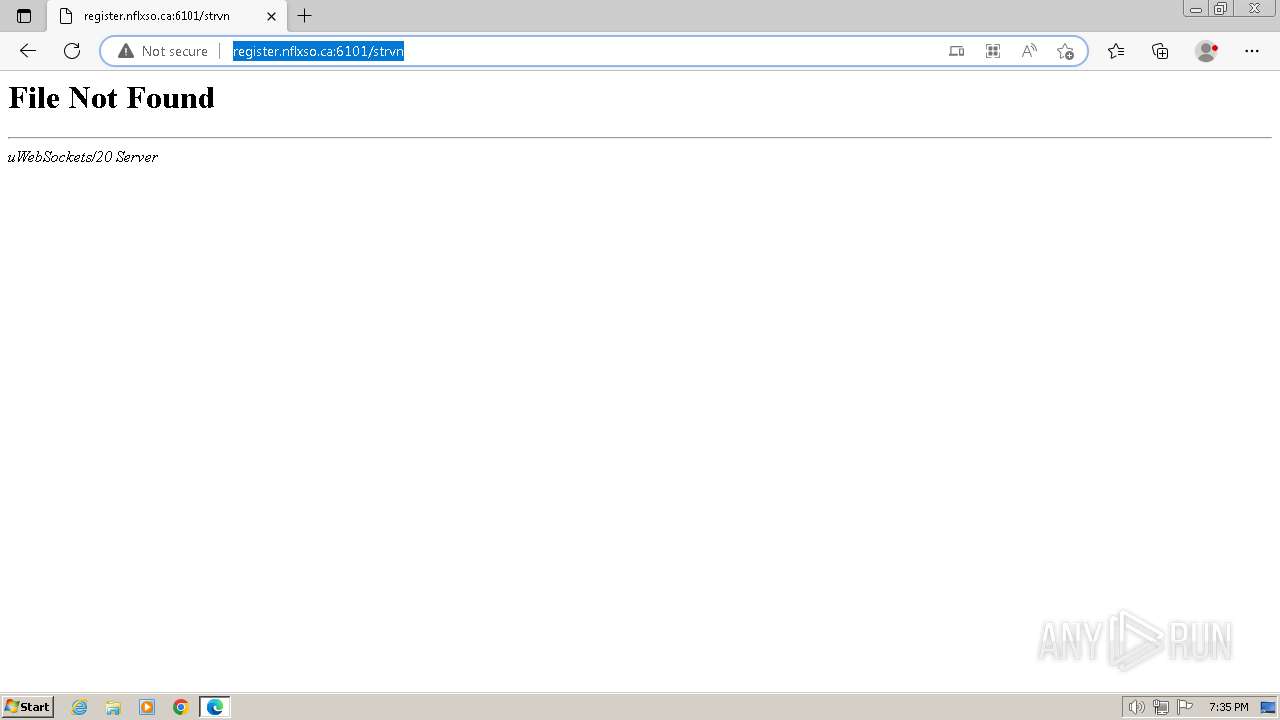
Task: Refresh the current page
Action: pos(72,51)
